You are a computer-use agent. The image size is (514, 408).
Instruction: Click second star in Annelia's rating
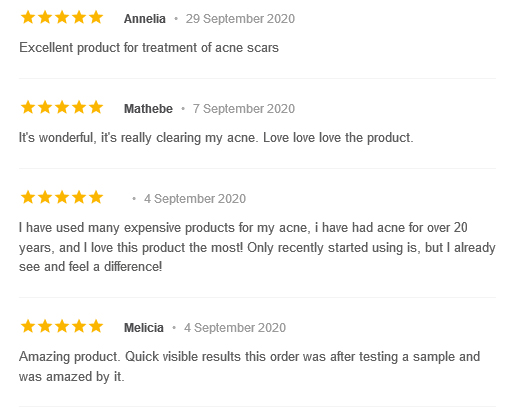point(45,17)
